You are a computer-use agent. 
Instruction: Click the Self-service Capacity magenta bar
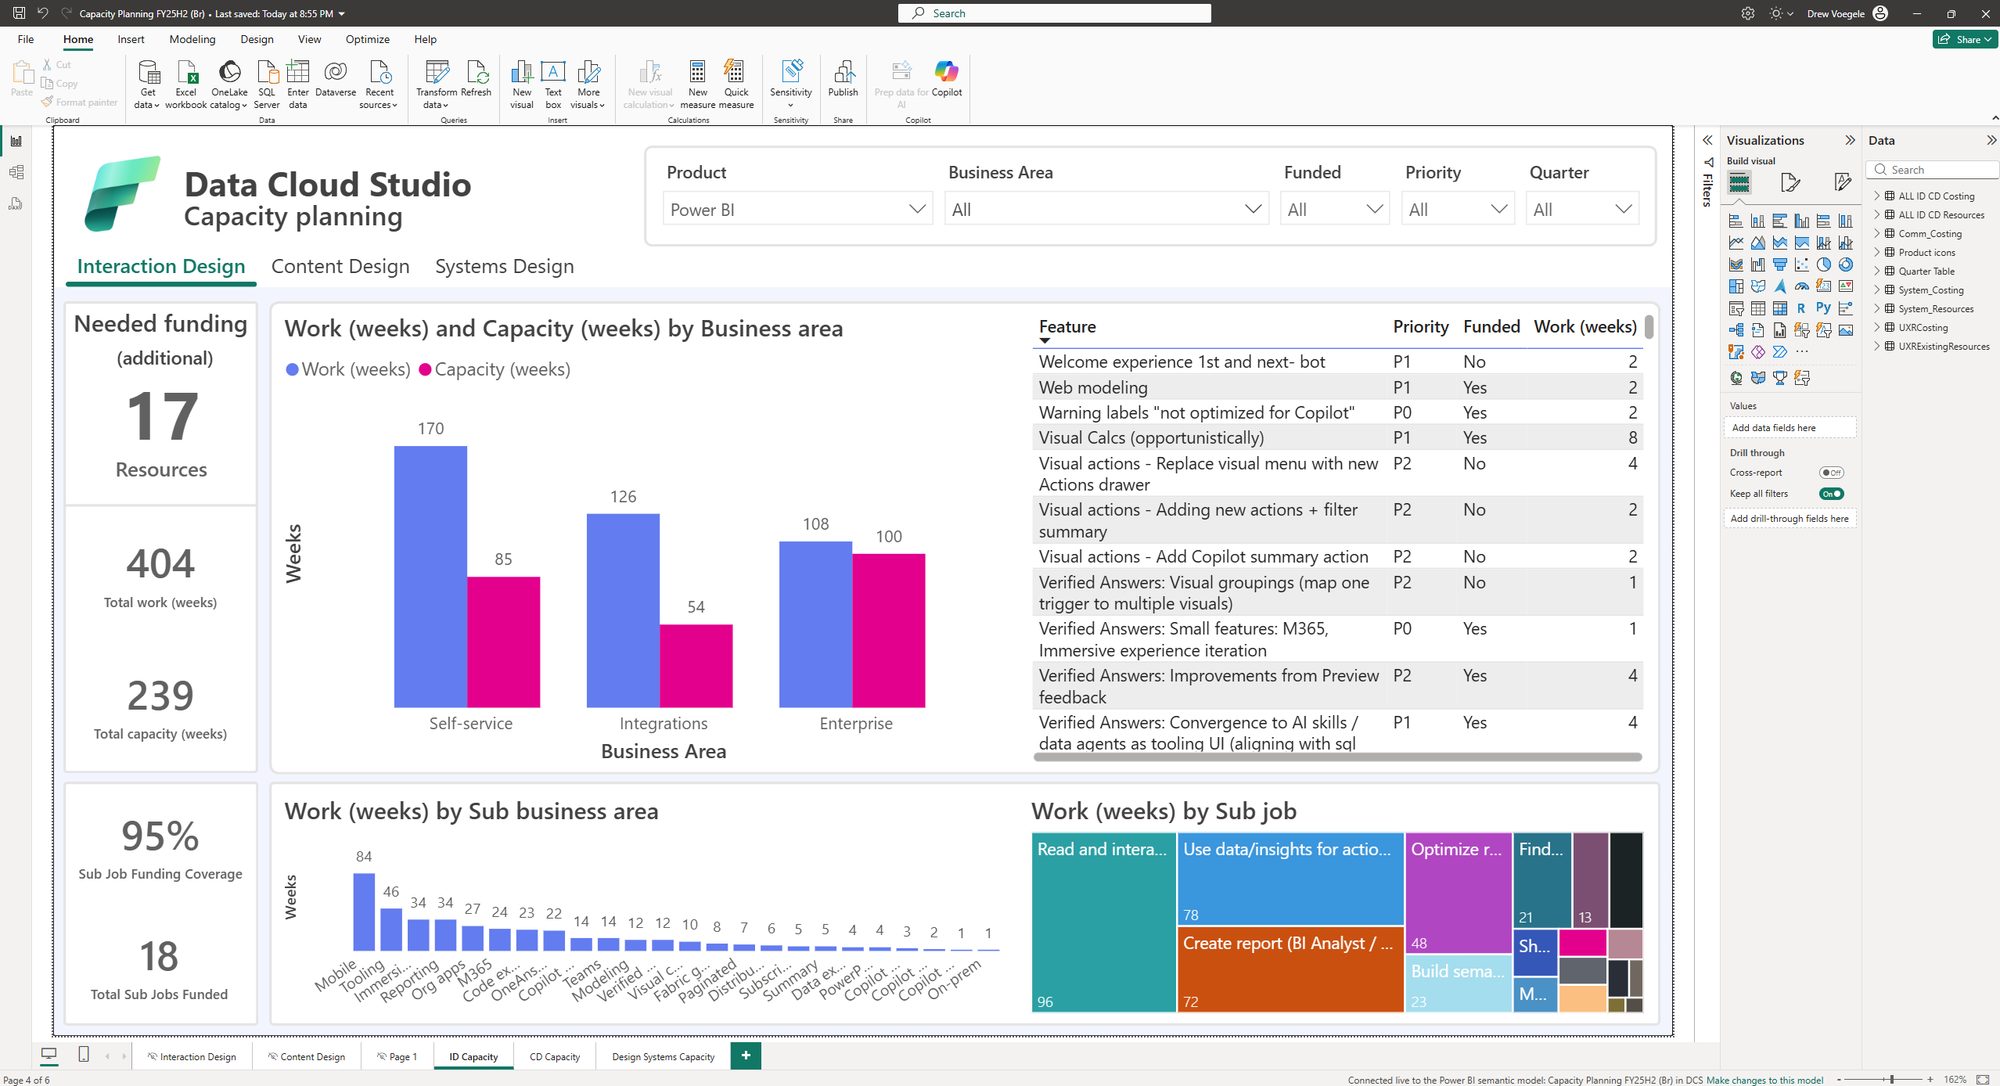(503, 642)
